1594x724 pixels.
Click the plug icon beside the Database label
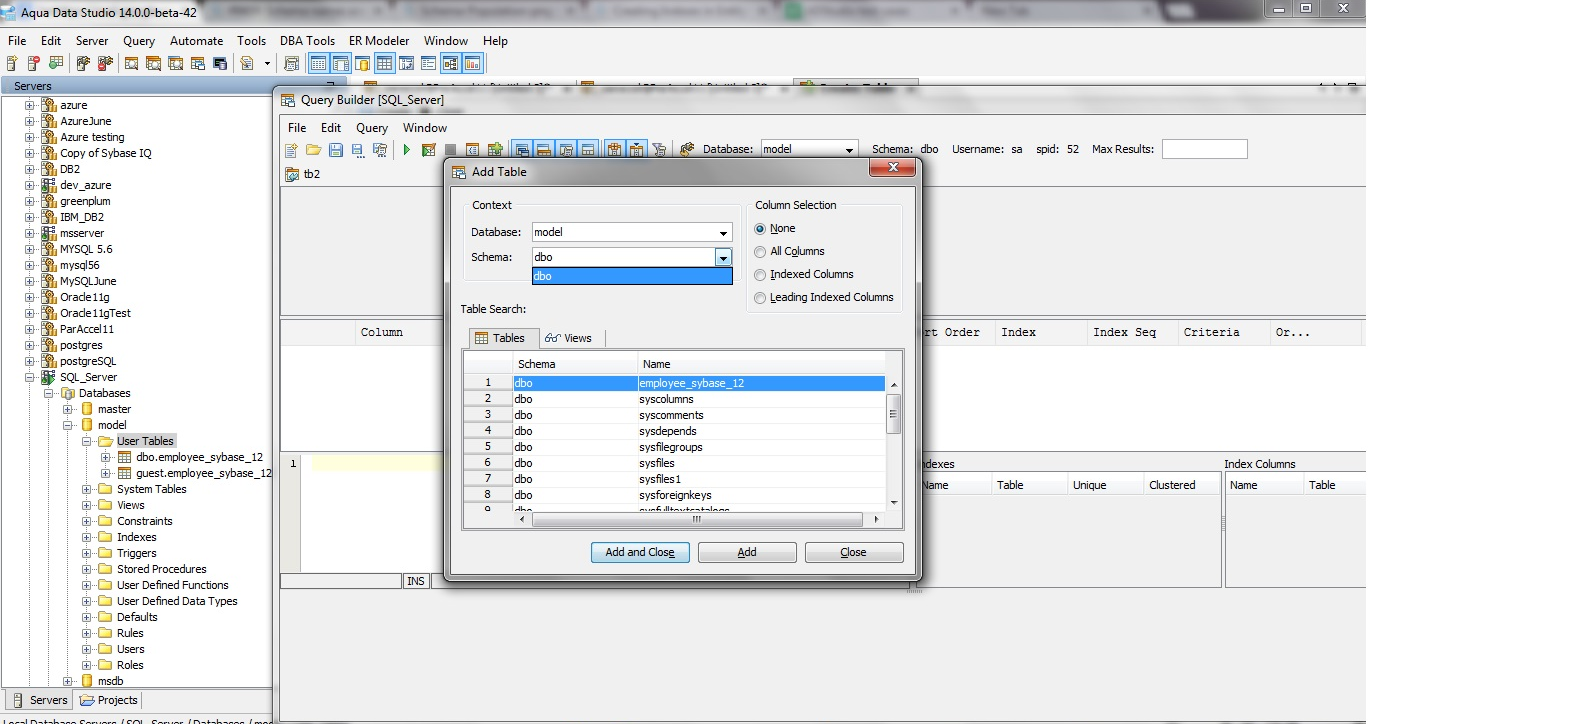pos(687,150)
